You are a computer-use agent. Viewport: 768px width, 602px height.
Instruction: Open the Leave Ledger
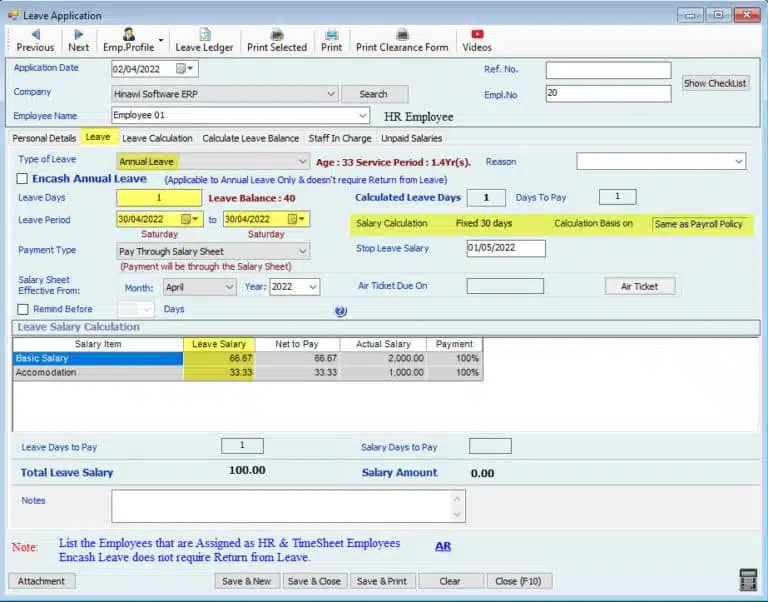[204, 40]
